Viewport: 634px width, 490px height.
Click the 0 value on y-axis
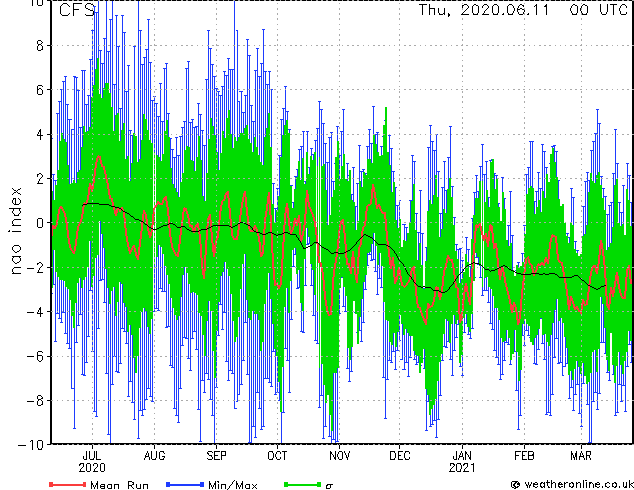(40, 223)
